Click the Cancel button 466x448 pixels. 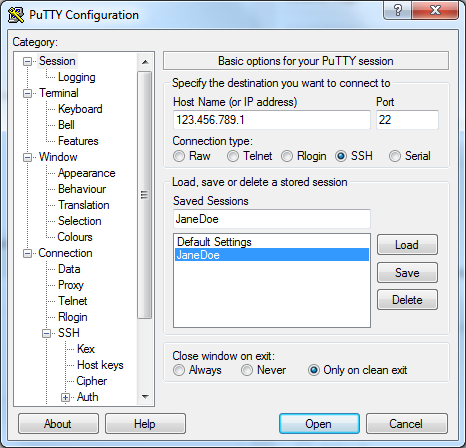[x=406, y=424]
